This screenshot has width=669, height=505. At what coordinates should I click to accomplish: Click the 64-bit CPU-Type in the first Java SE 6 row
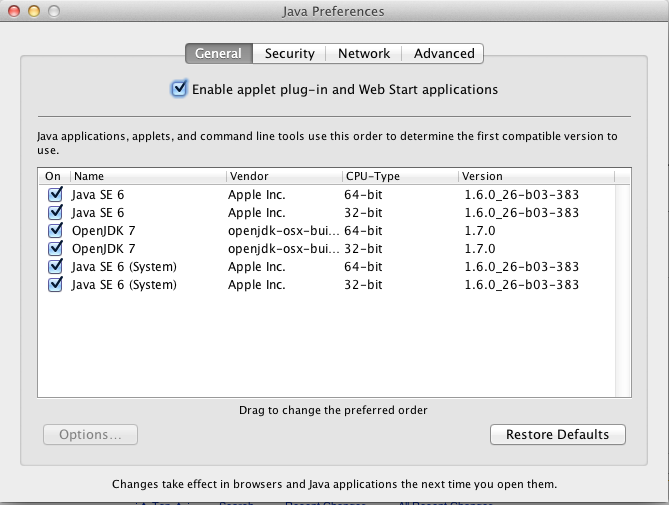click(x=363, y=194)
